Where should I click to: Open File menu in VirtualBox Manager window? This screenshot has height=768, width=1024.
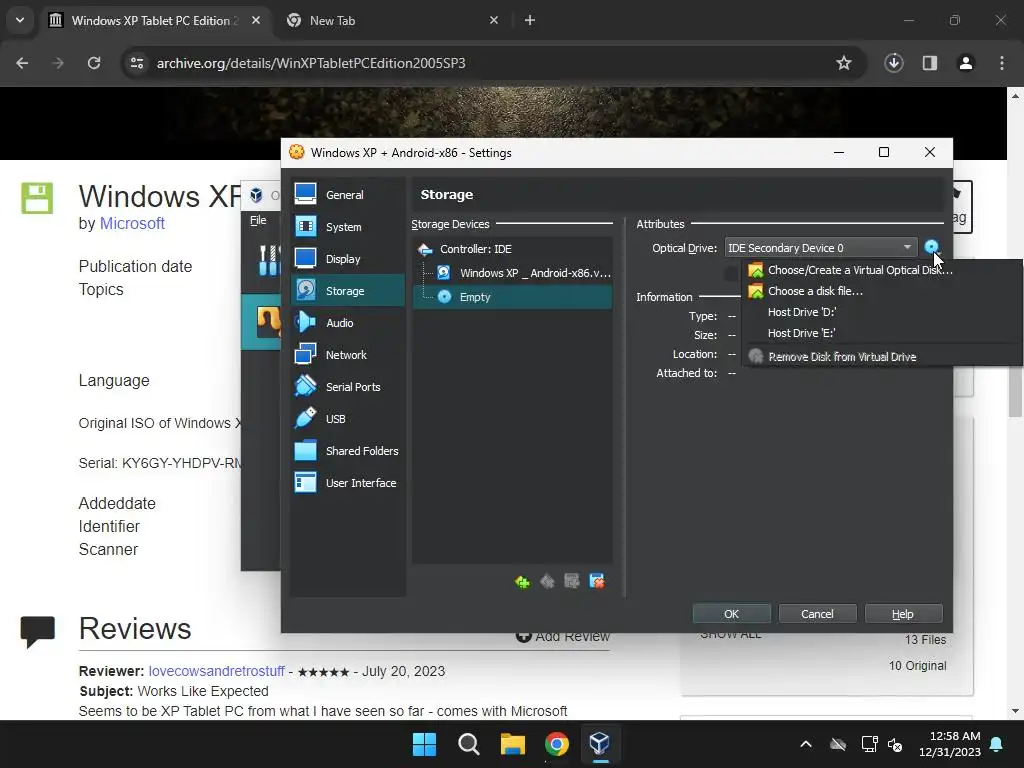point(258,220)
